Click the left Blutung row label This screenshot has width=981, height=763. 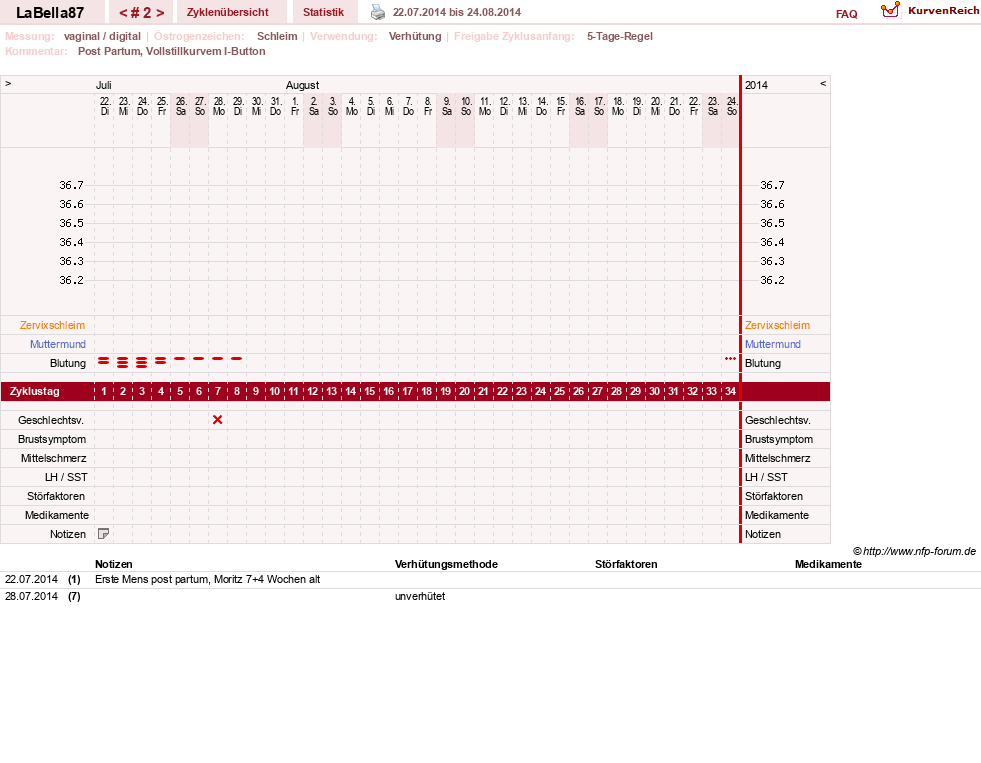click(x=68, y=363)
